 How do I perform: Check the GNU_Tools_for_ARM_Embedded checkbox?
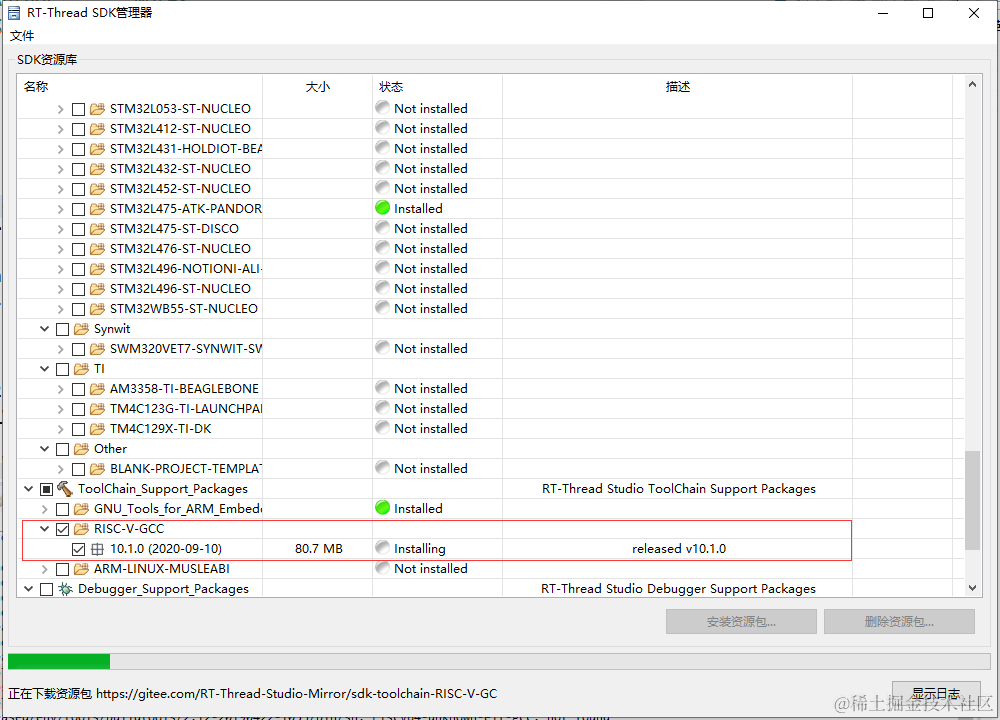(62, 509)
